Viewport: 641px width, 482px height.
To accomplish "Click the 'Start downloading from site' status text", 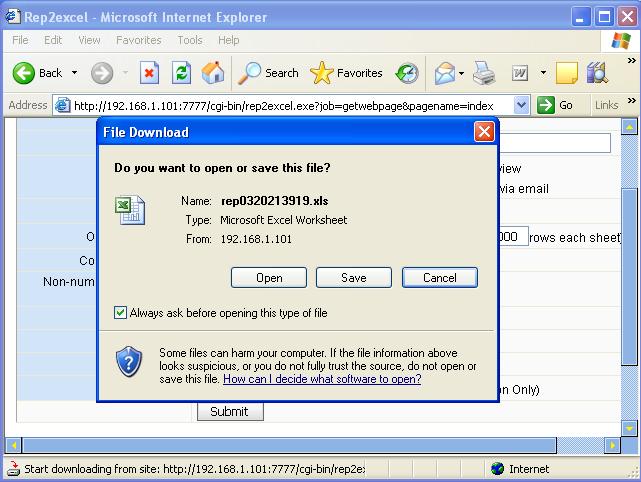I will pyautogui.click(x=195, y=469).
